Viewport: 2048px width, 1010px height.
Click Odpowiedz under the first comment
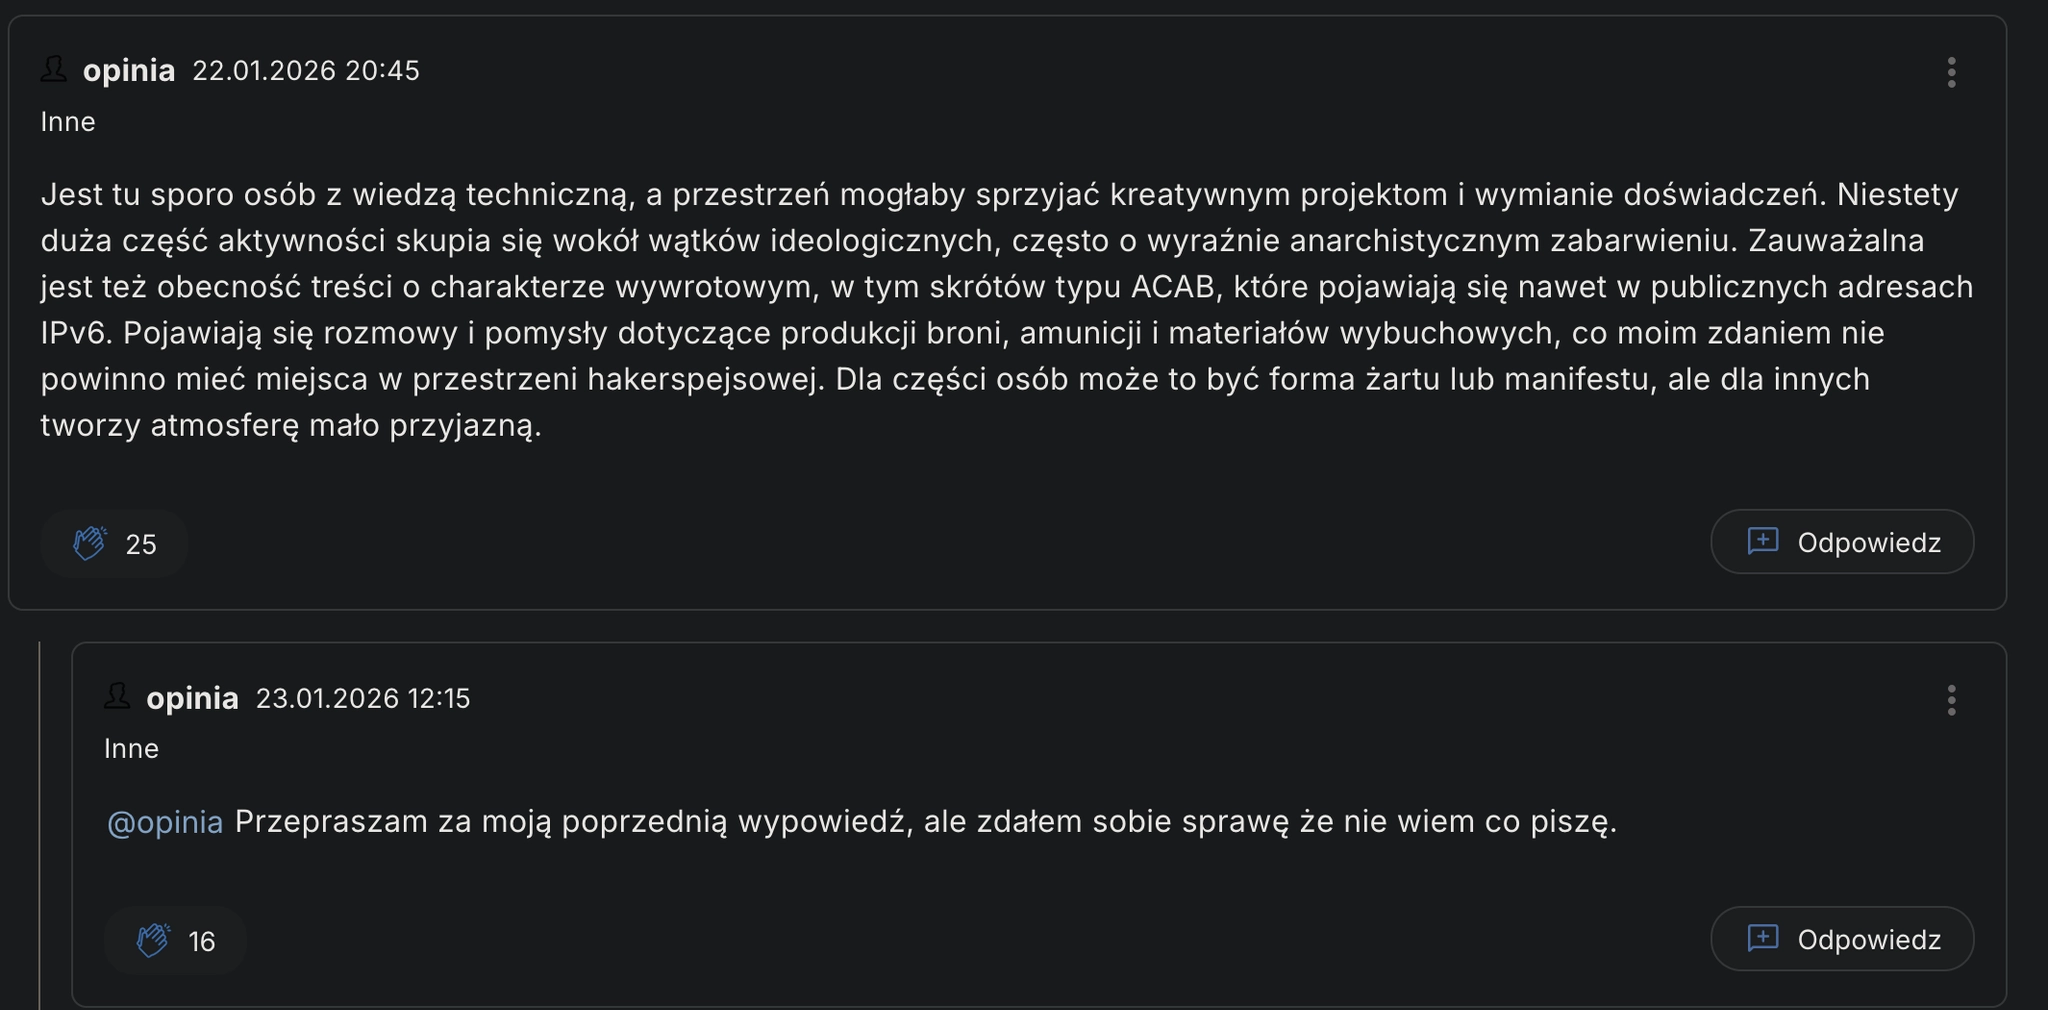click(x=1842, y=542)
